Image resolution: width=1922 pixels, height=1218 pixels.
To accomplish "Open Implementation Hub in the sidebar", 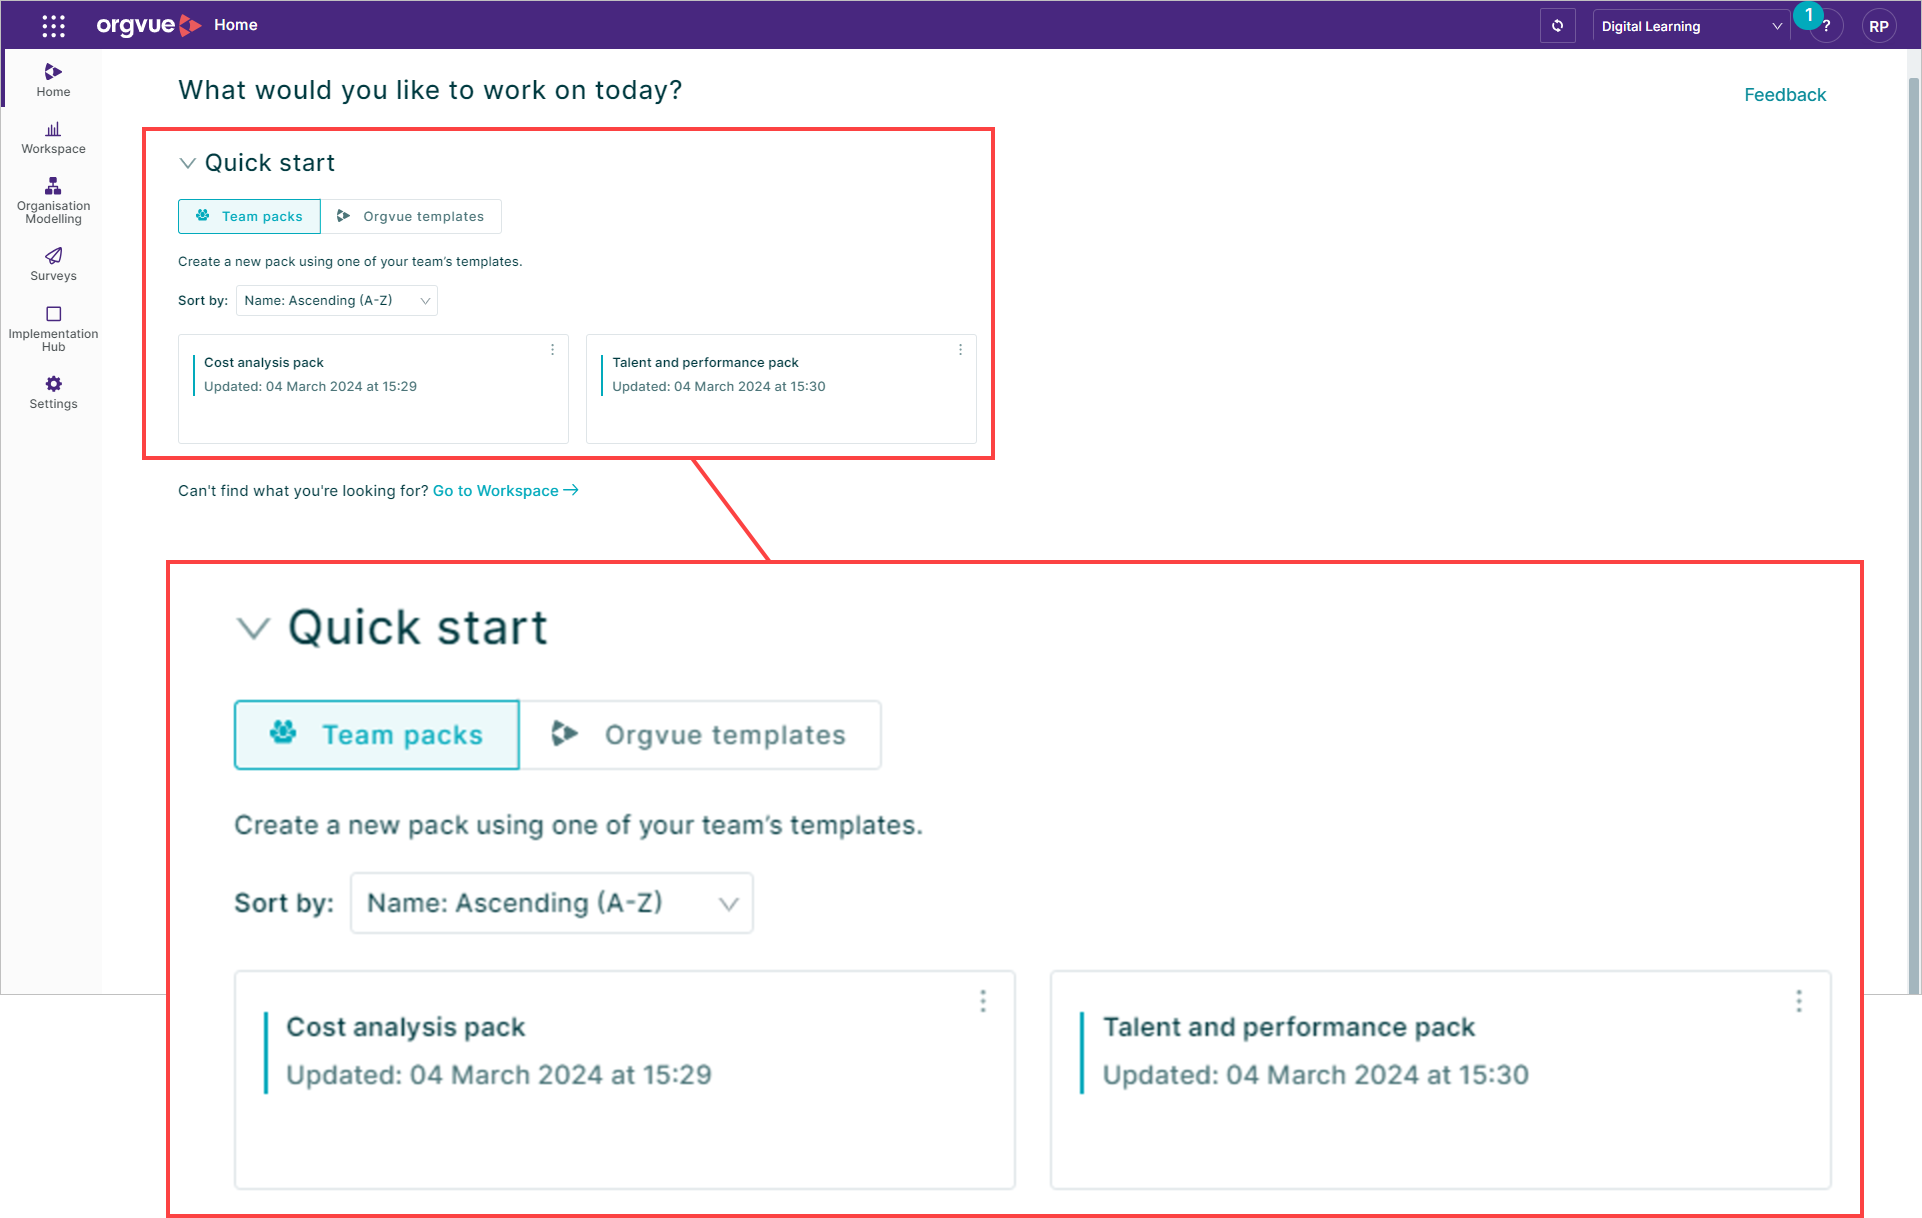I will [x=53, y=329].
